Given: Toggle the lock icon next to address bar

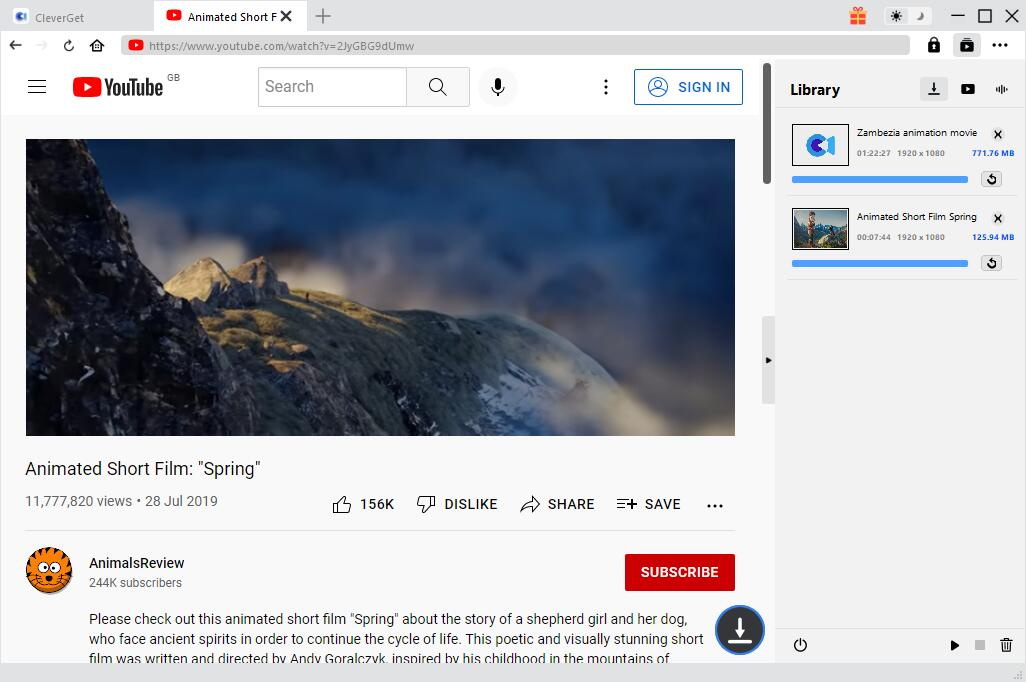Looking at the screenshot, I should coord(934,45).
